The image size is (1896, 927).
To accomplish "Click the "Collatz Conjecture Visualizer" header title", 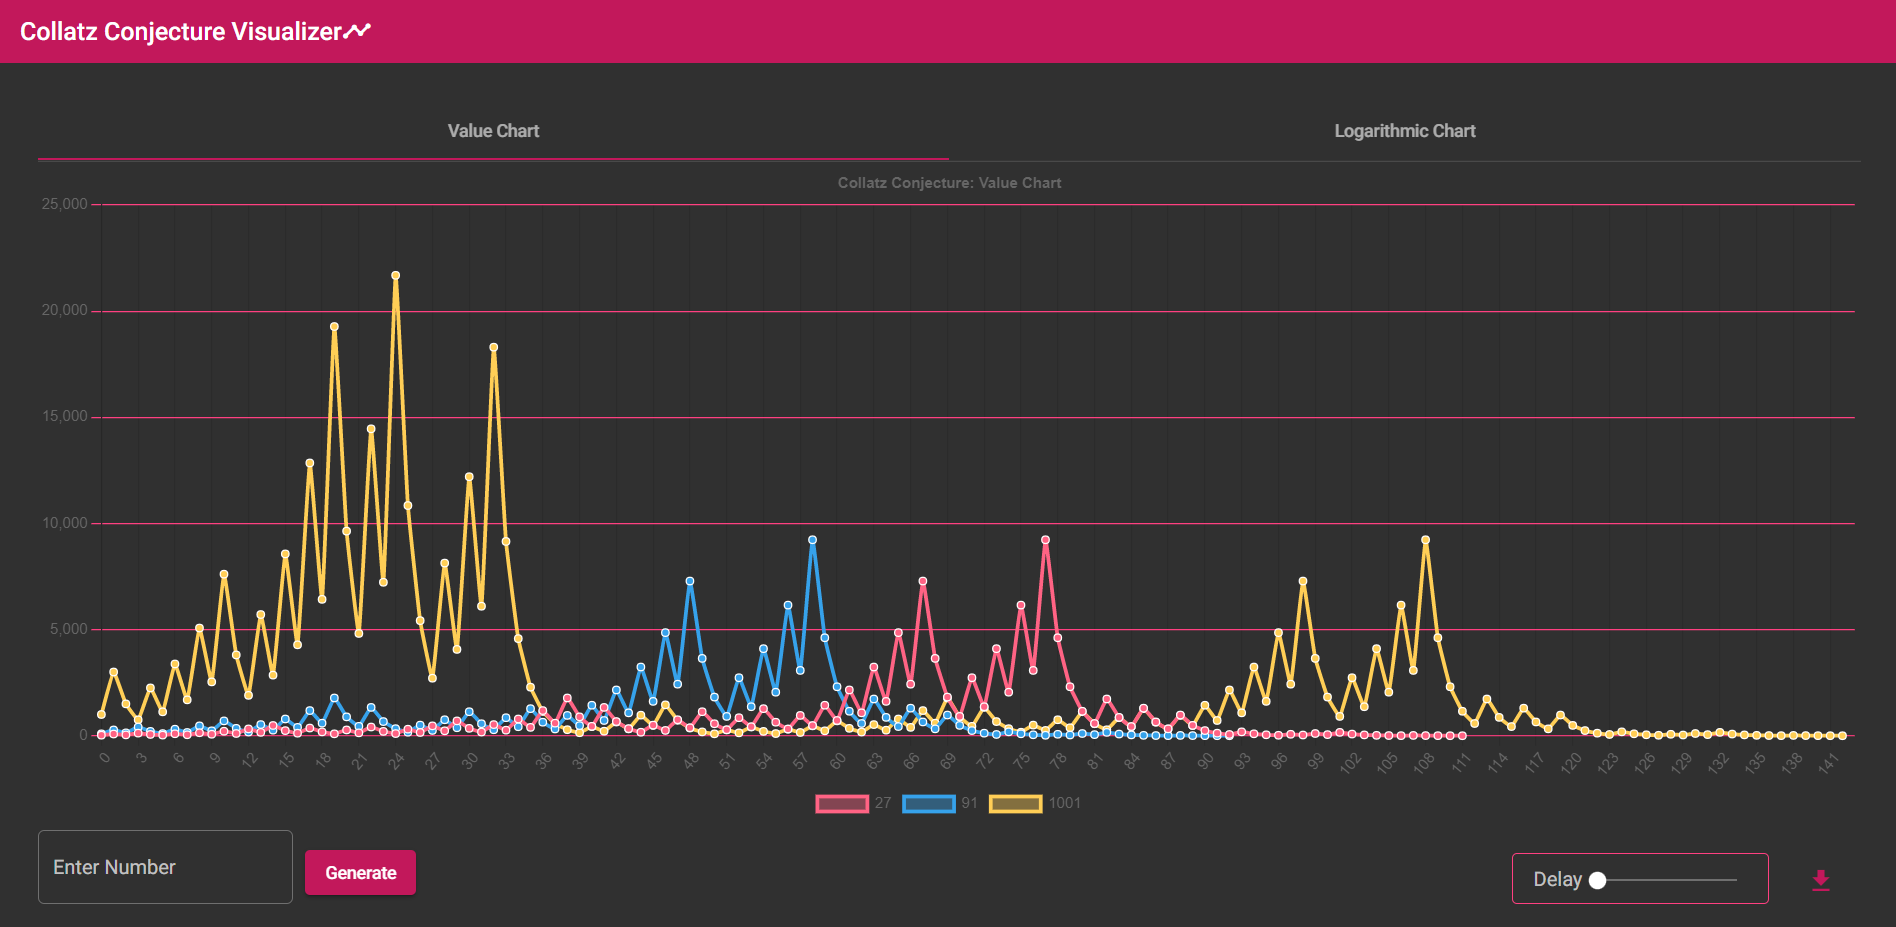I will point(181,32).
